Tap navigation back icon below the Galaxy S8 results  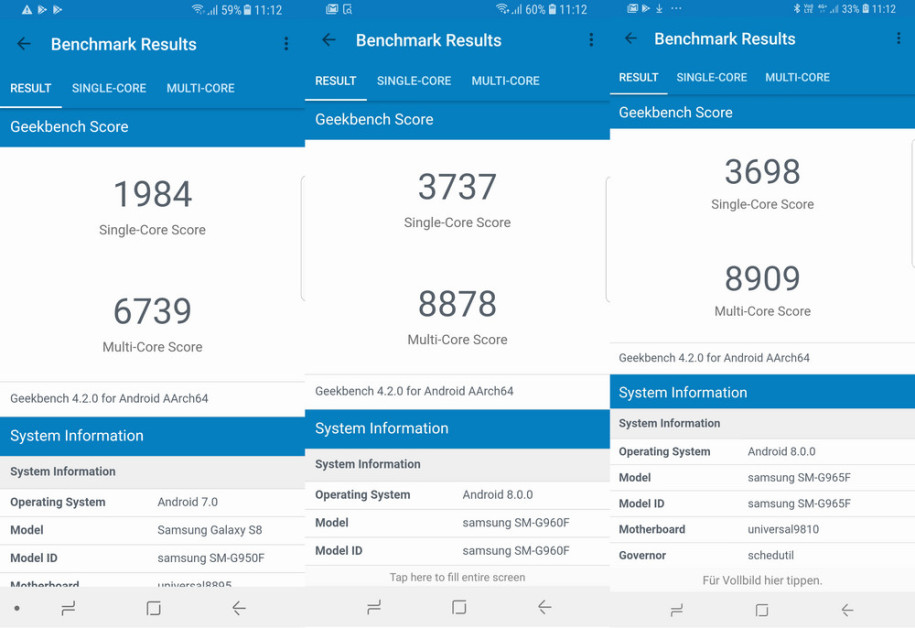tap(239, 608)
